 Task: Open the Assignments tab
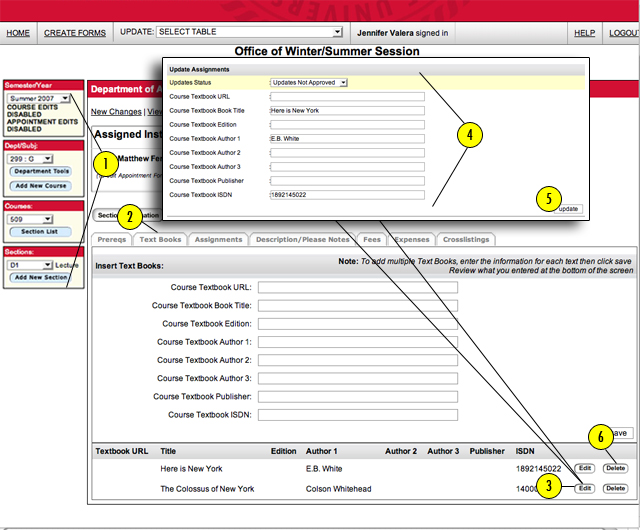[x=218, y=240]
